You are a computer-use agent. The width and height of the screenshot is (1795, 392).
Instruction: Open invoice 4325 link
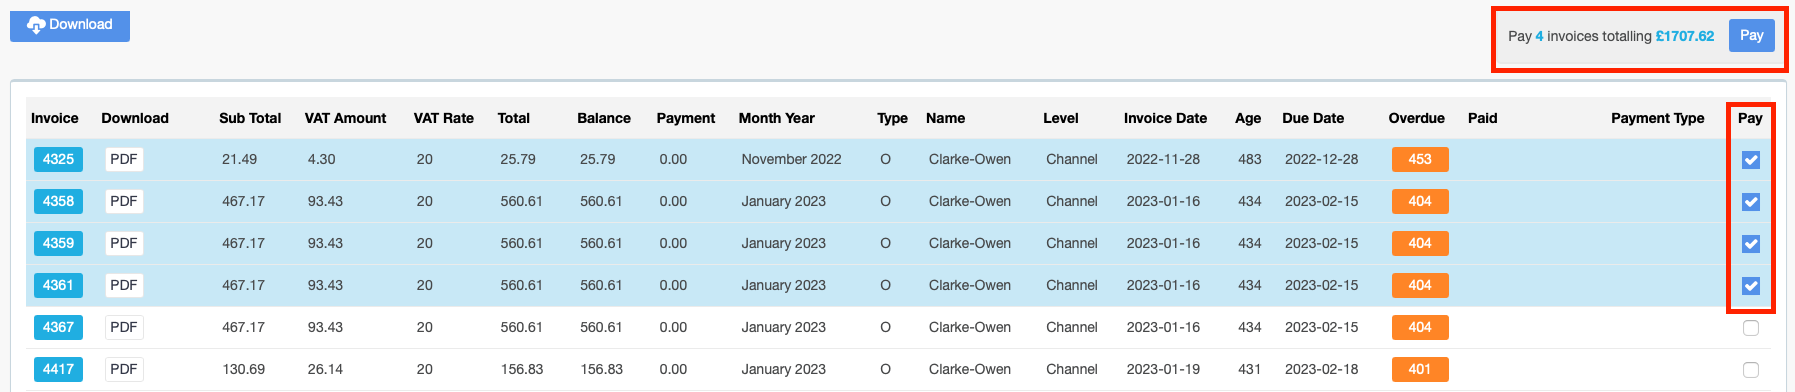point(58,159)
